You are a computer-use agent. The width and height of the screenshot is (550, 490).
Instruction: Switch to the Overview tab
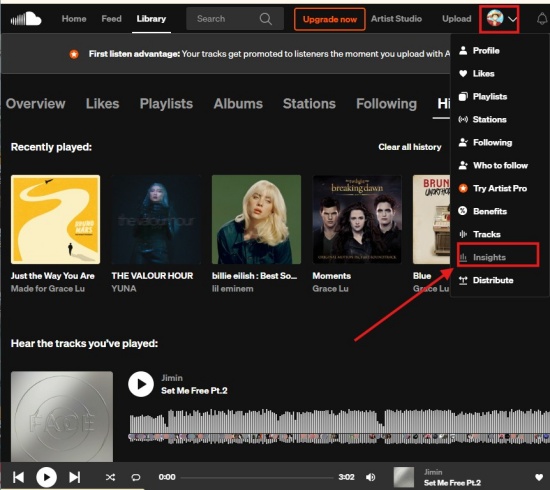[35, 104]
